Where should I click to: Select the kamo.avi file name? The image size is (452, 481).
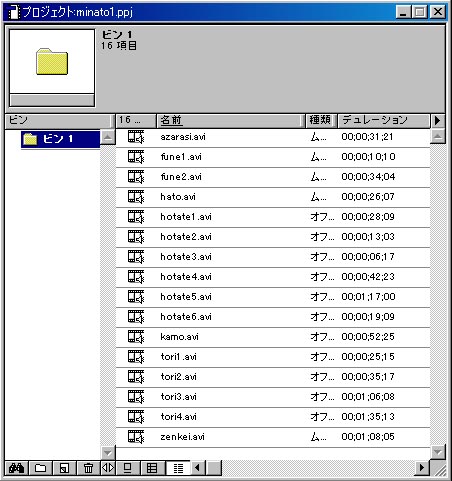[179, 337]
